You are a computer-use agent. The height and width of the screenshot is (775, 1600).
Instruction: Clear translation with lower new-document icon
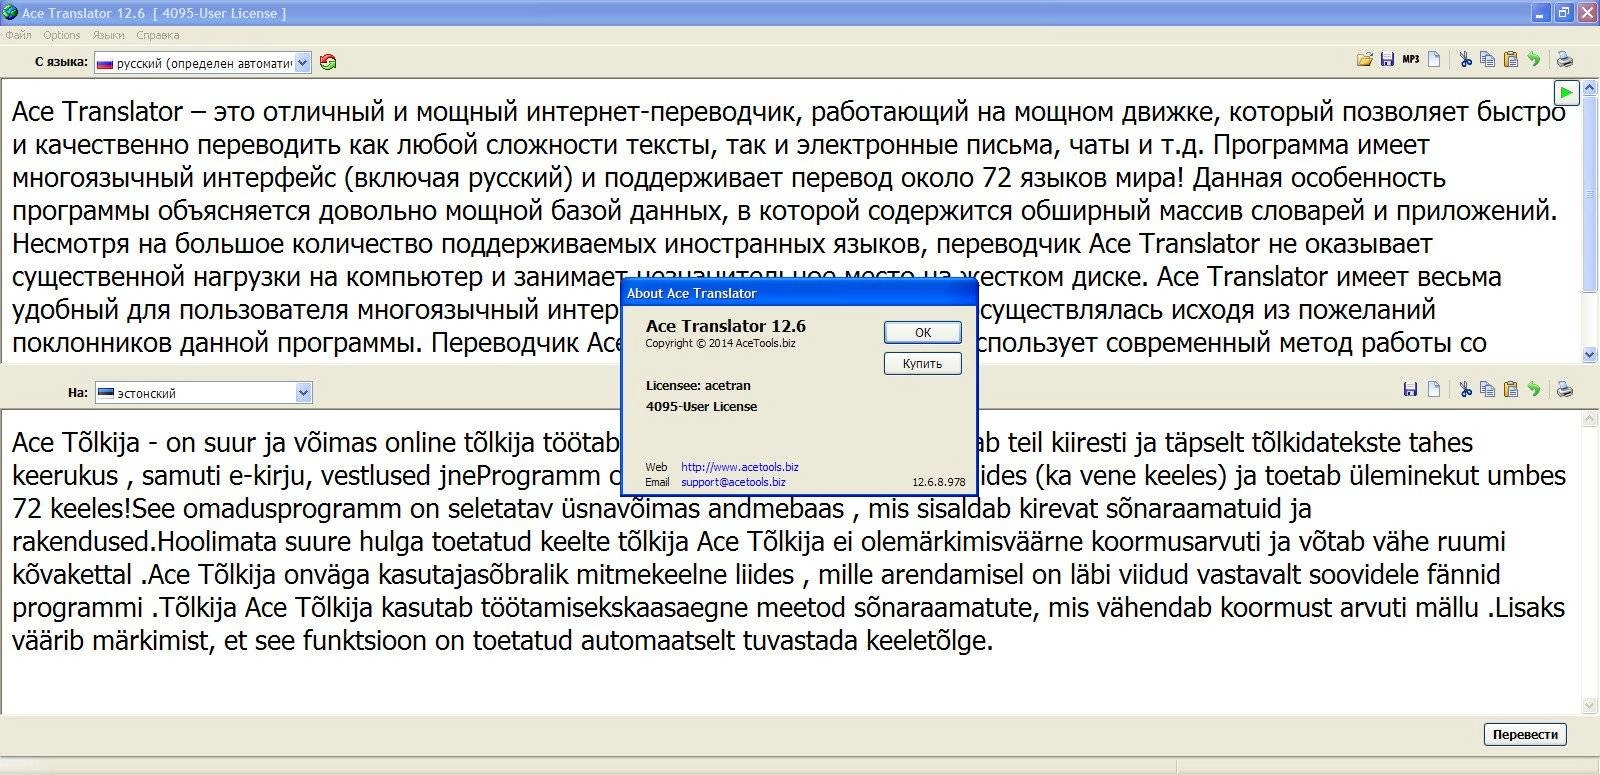[1434, 389]
